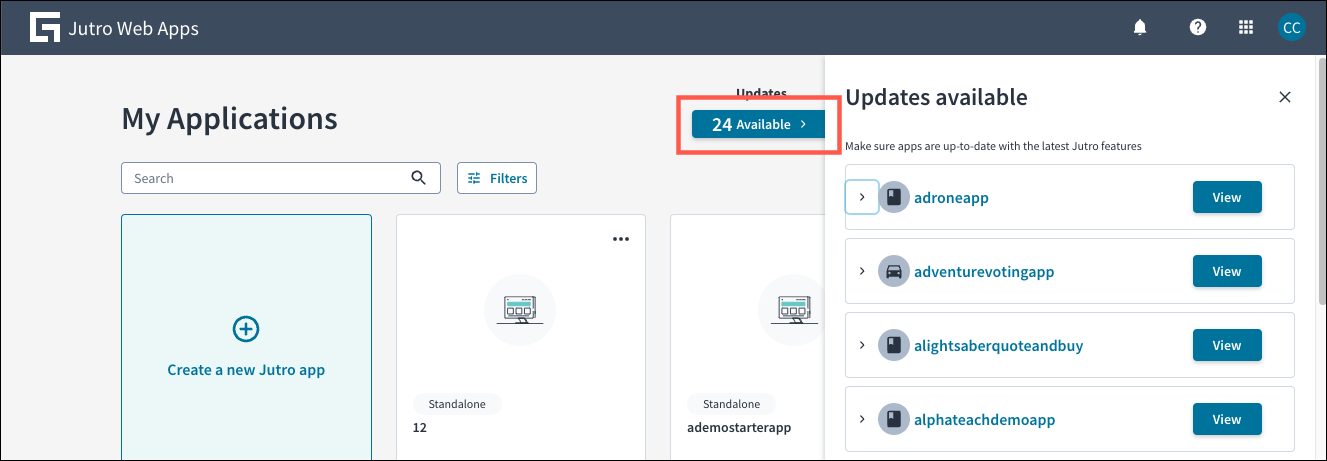This screenshot has height=461, width=1327.
Task: Click the search magnifier icon
Action: (x=419, y=178)
